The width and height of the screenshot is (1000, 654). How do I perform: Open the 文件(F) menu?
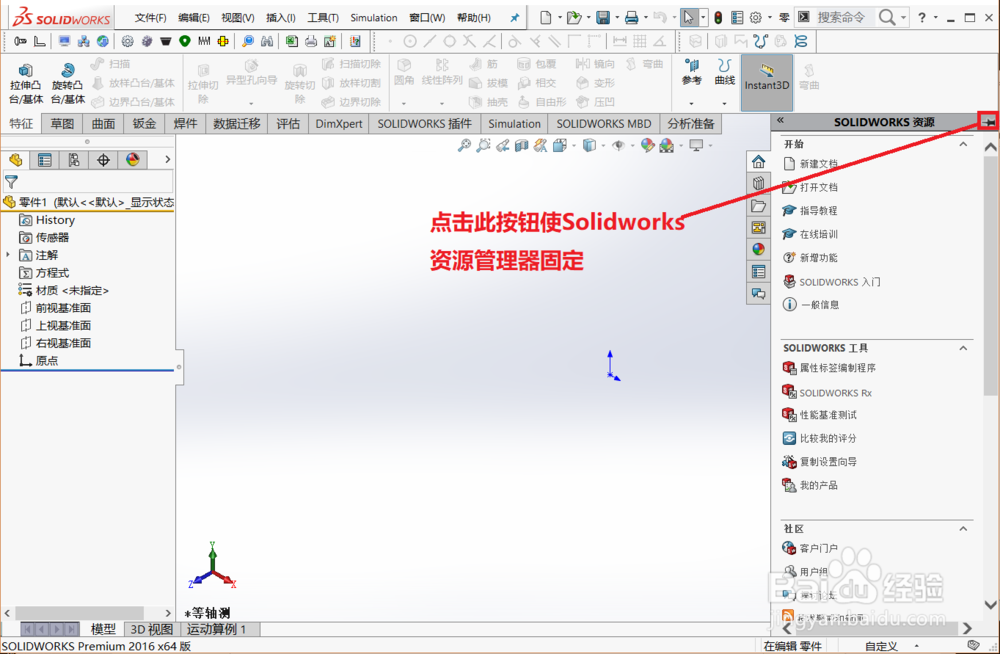151,18
